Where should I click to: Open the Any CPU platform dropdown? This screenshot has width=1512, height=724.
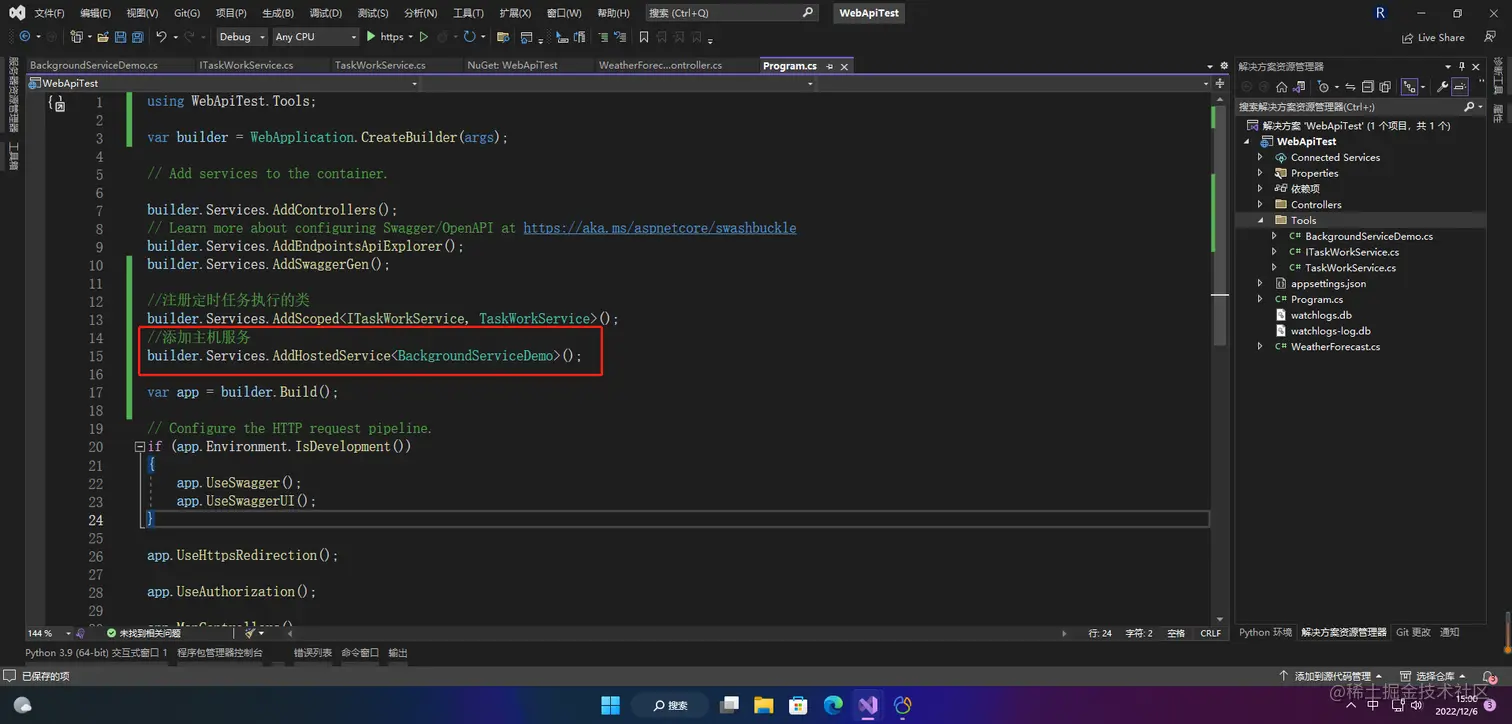[x=315, y=37]
